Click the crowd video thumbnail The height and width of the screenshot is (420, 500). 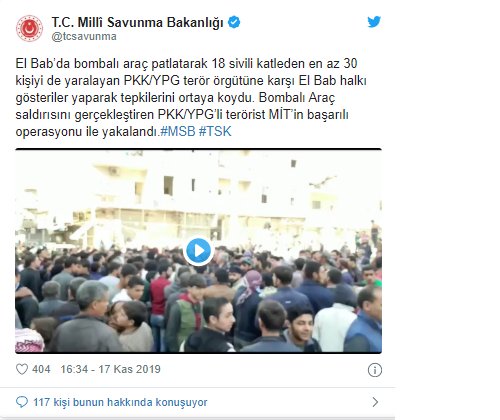(198, 251)
